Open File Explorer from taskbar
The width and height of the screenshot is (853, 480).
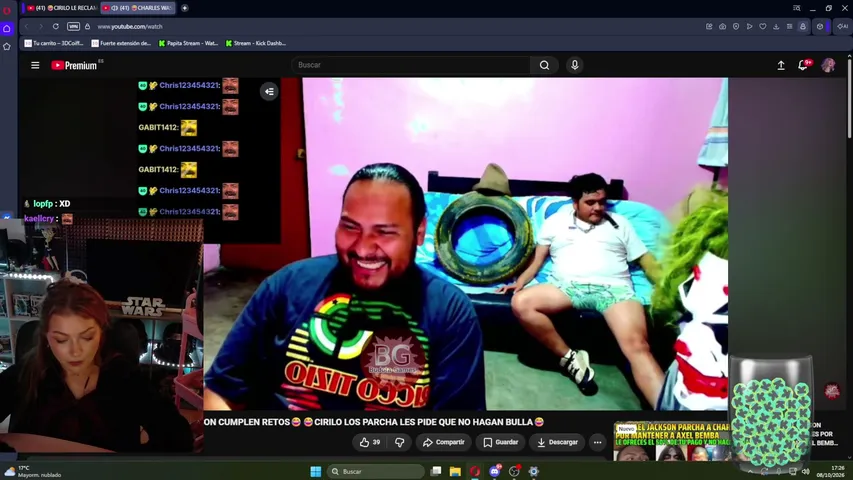click(x=455, y=471)
